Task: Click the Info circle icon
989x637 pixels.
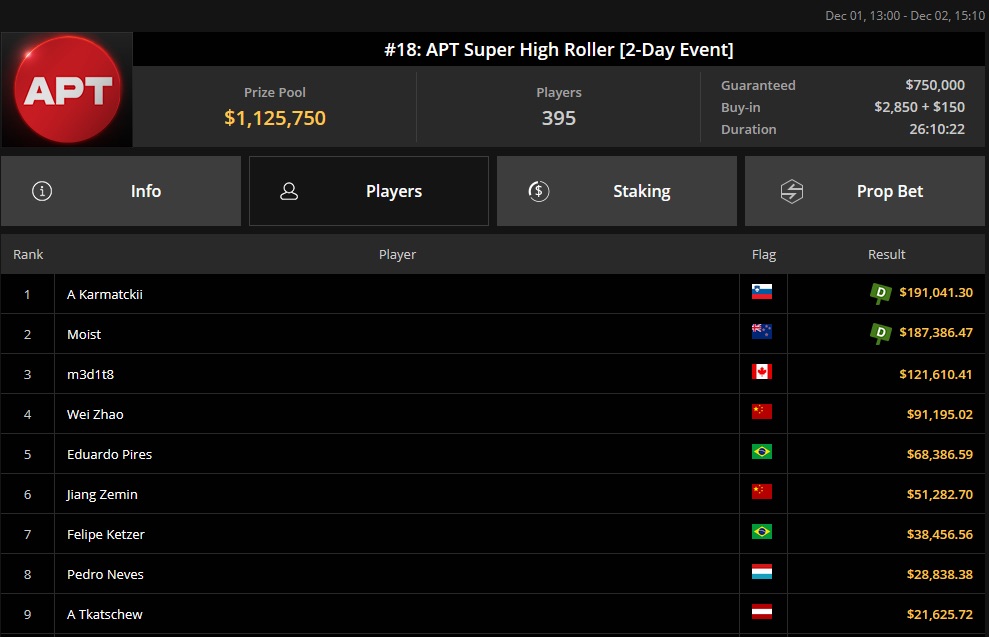Action: (x=42, y=191)
